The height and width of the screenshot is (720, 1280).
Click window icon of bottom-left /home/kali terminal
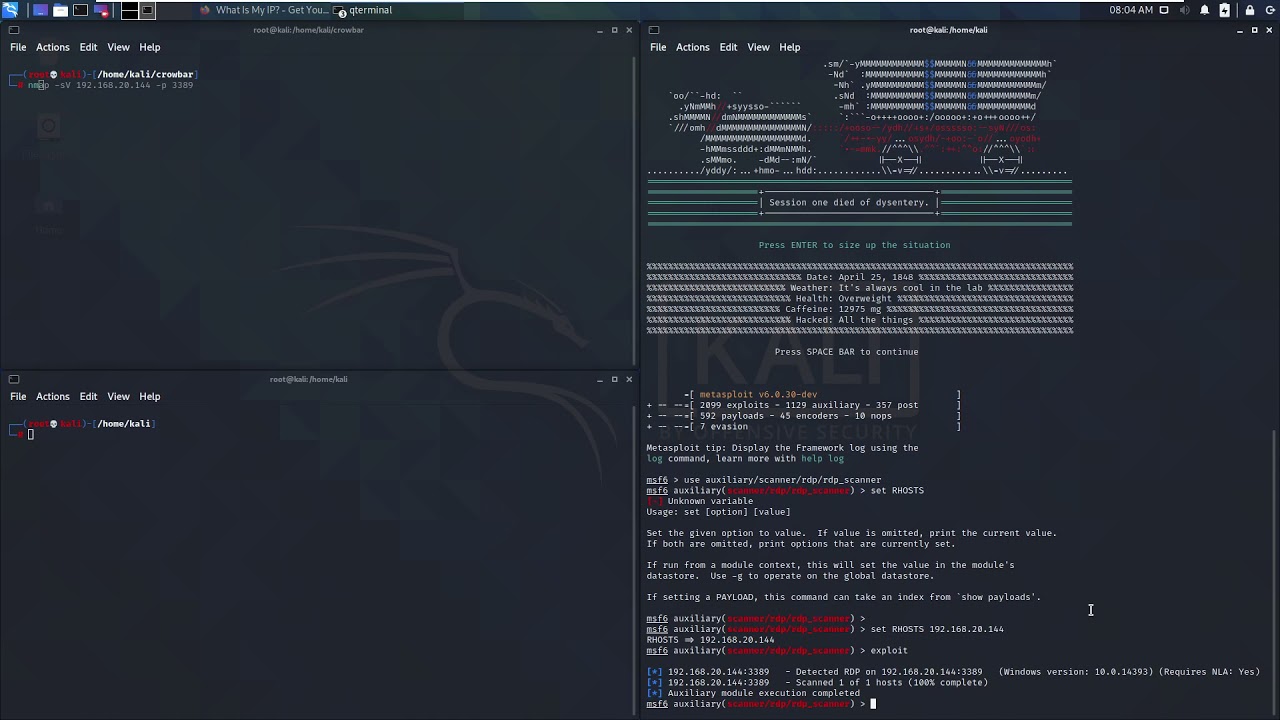pyautogui.click(x=14, y=379)
